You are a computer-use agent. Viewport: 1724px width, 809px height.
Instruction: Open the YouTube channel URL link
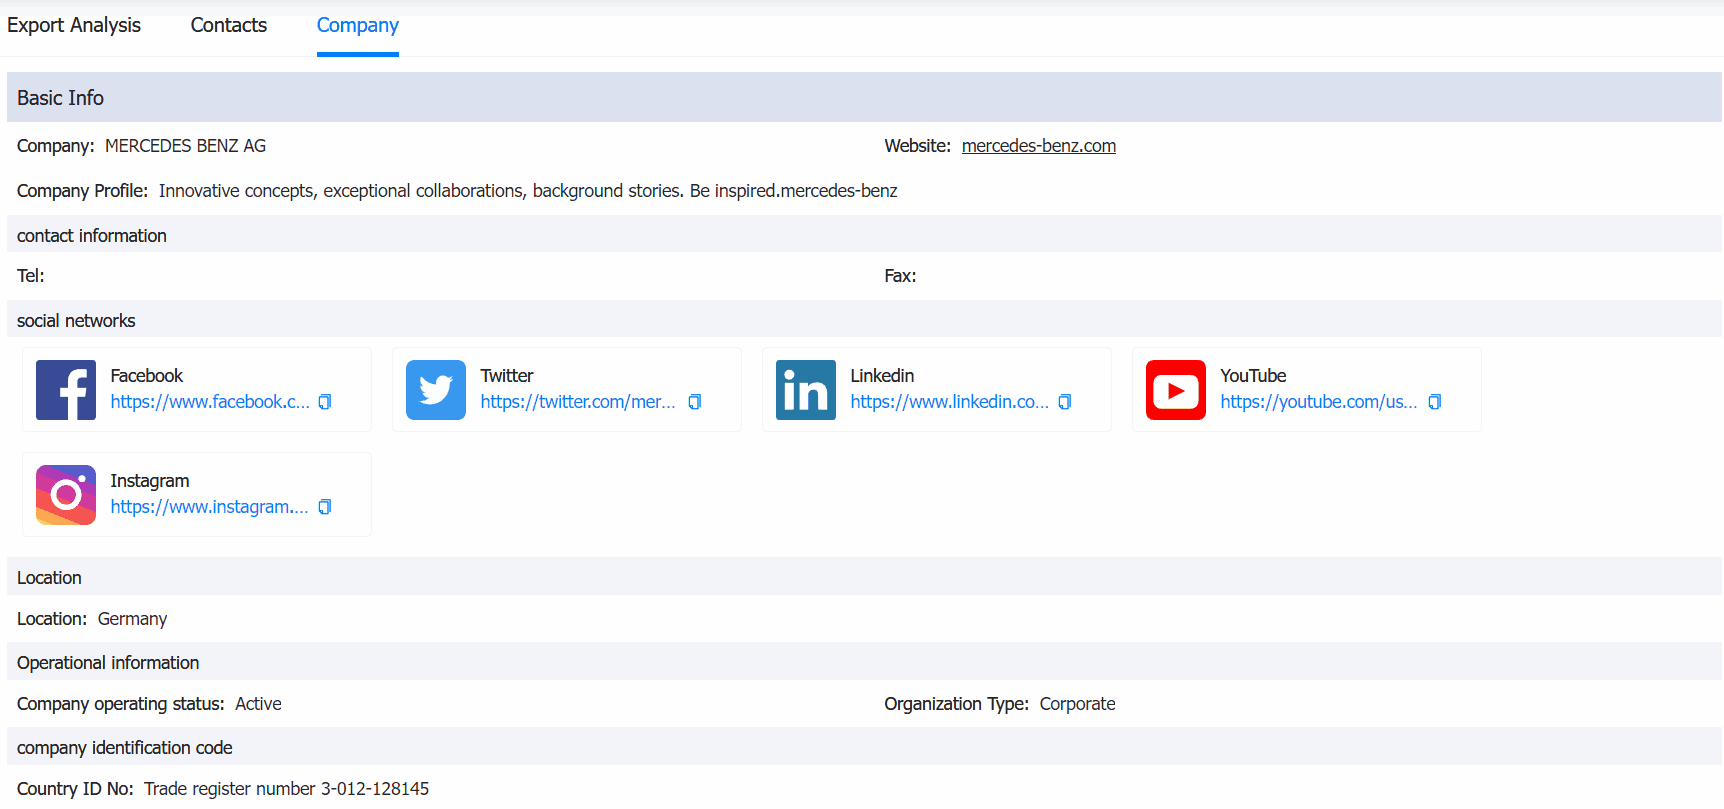click(1318, 402)
